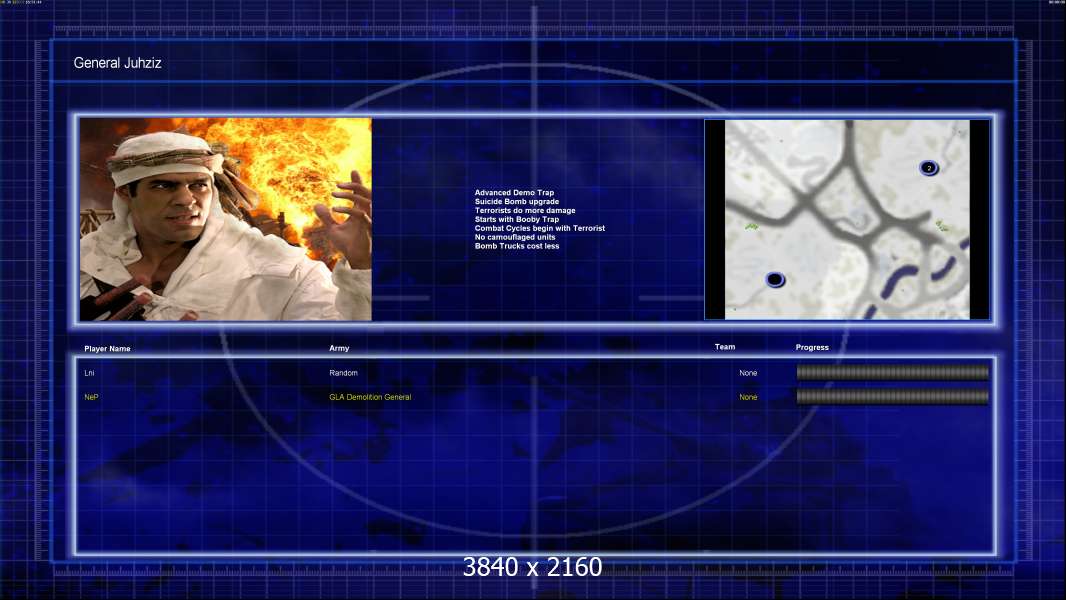Click GLA Demolition General army entry

[370, 397]
